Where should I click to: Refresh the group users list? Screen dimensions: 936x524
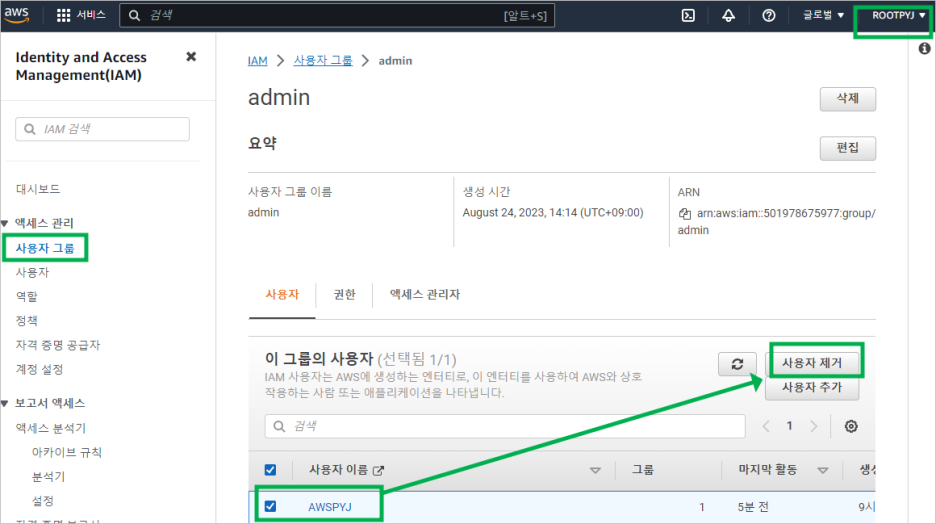737,363
